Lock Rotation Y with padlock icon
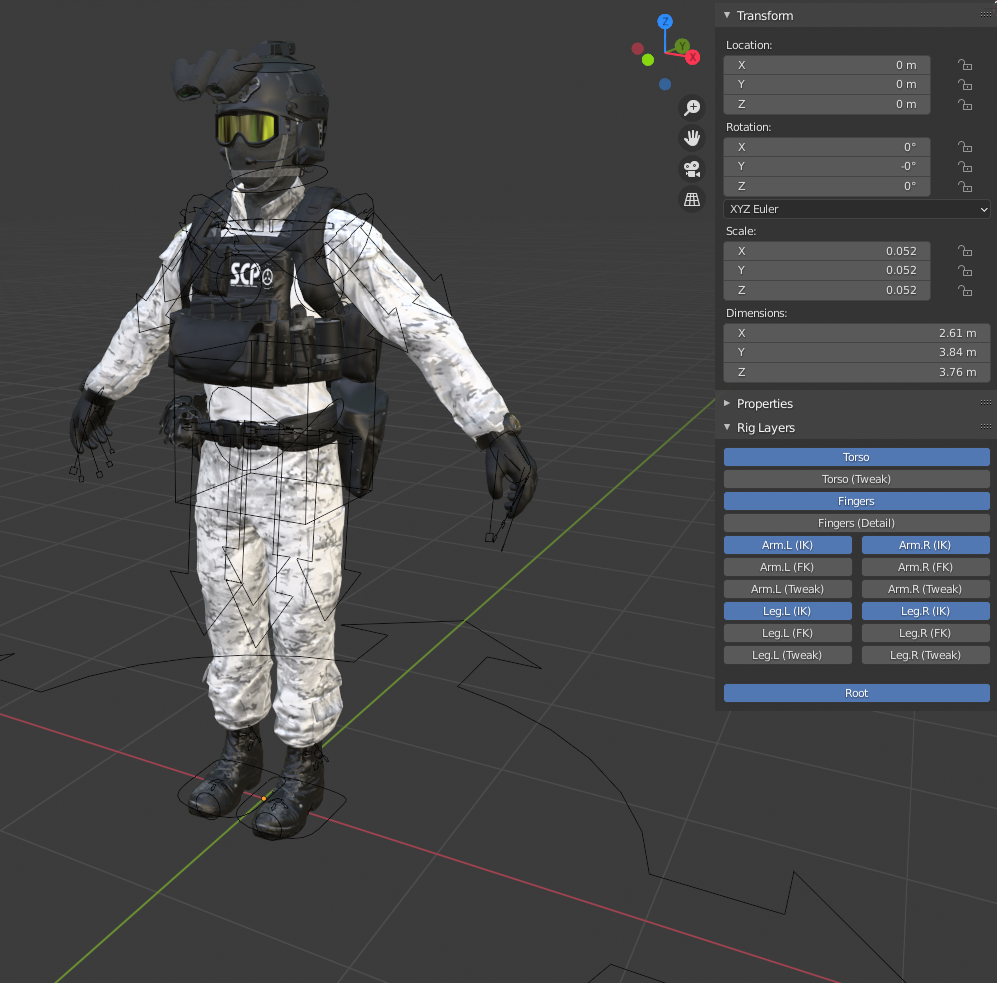The width and height of the screenshot is (997, 983). 965,167
